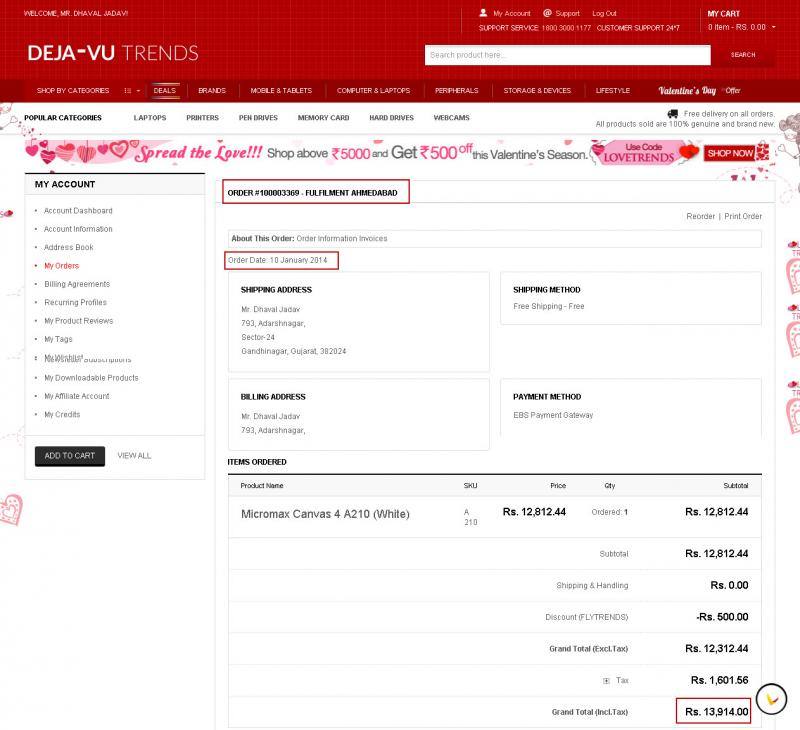Expand the Shop By Categories menu
The width and height of the screenshot is (800, 730).
click(x=73, y=91)
